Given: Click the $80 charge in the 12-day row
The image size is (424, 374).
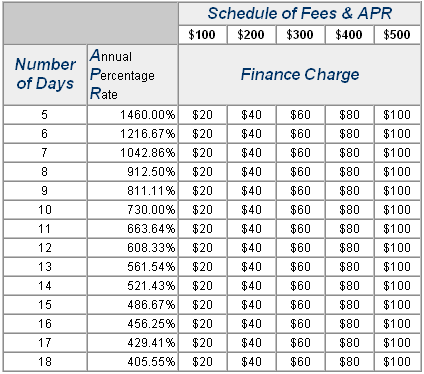Looking at the screenshot, I should 349,248.
